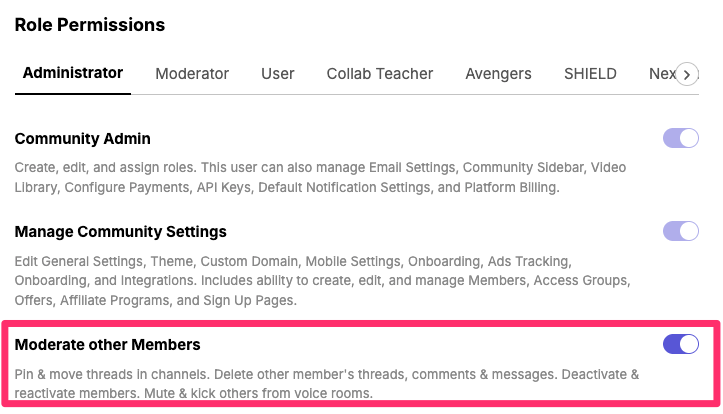Click the Manage Community Settings title
The width and height of the screenshot is (723, 414).
pyautogui.click(x=121, y=232)
